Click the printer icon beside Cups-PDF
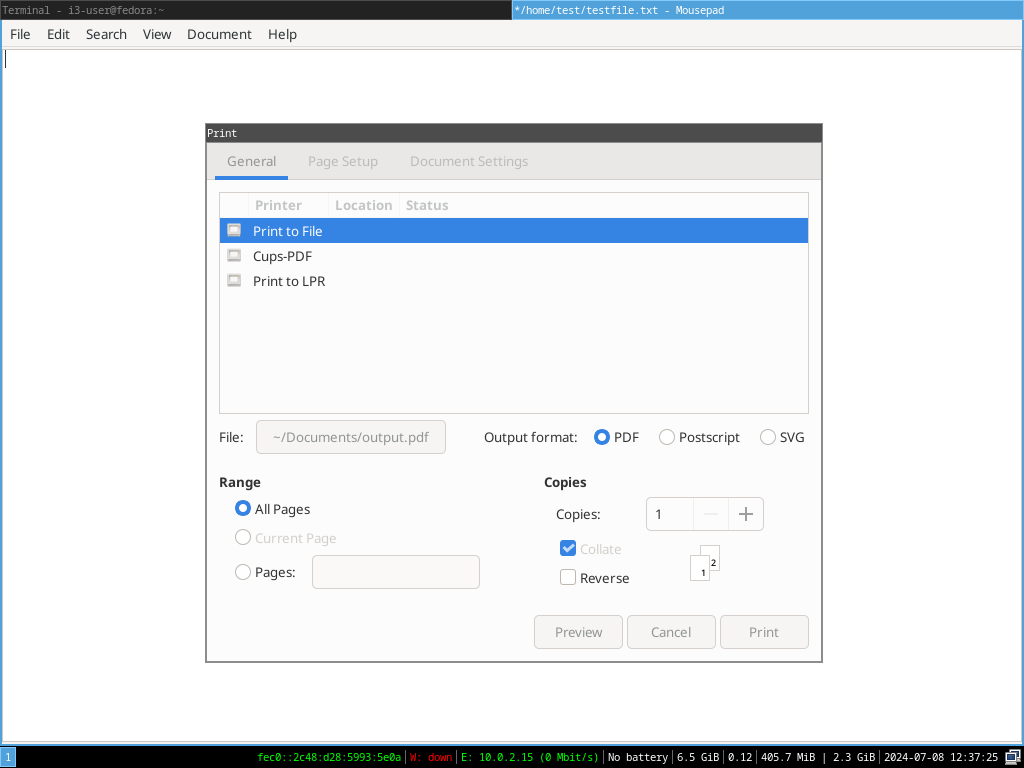Screen dimensions: 1024x768 pos(234,255)
